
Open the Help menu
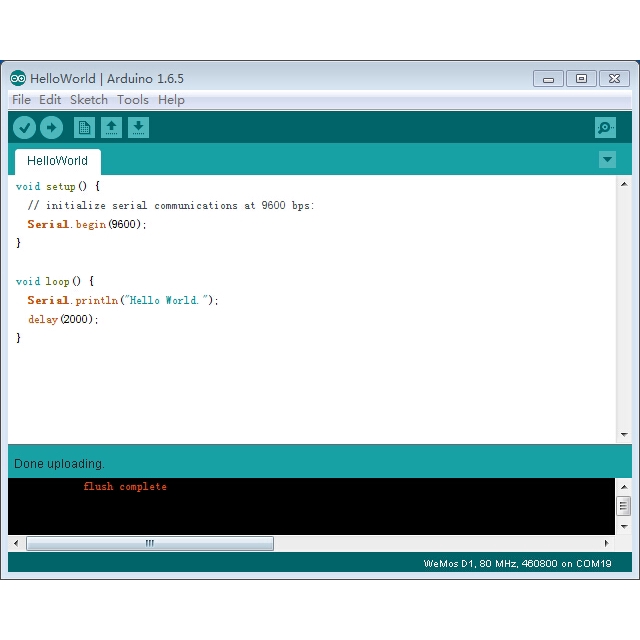click(171, 100)
